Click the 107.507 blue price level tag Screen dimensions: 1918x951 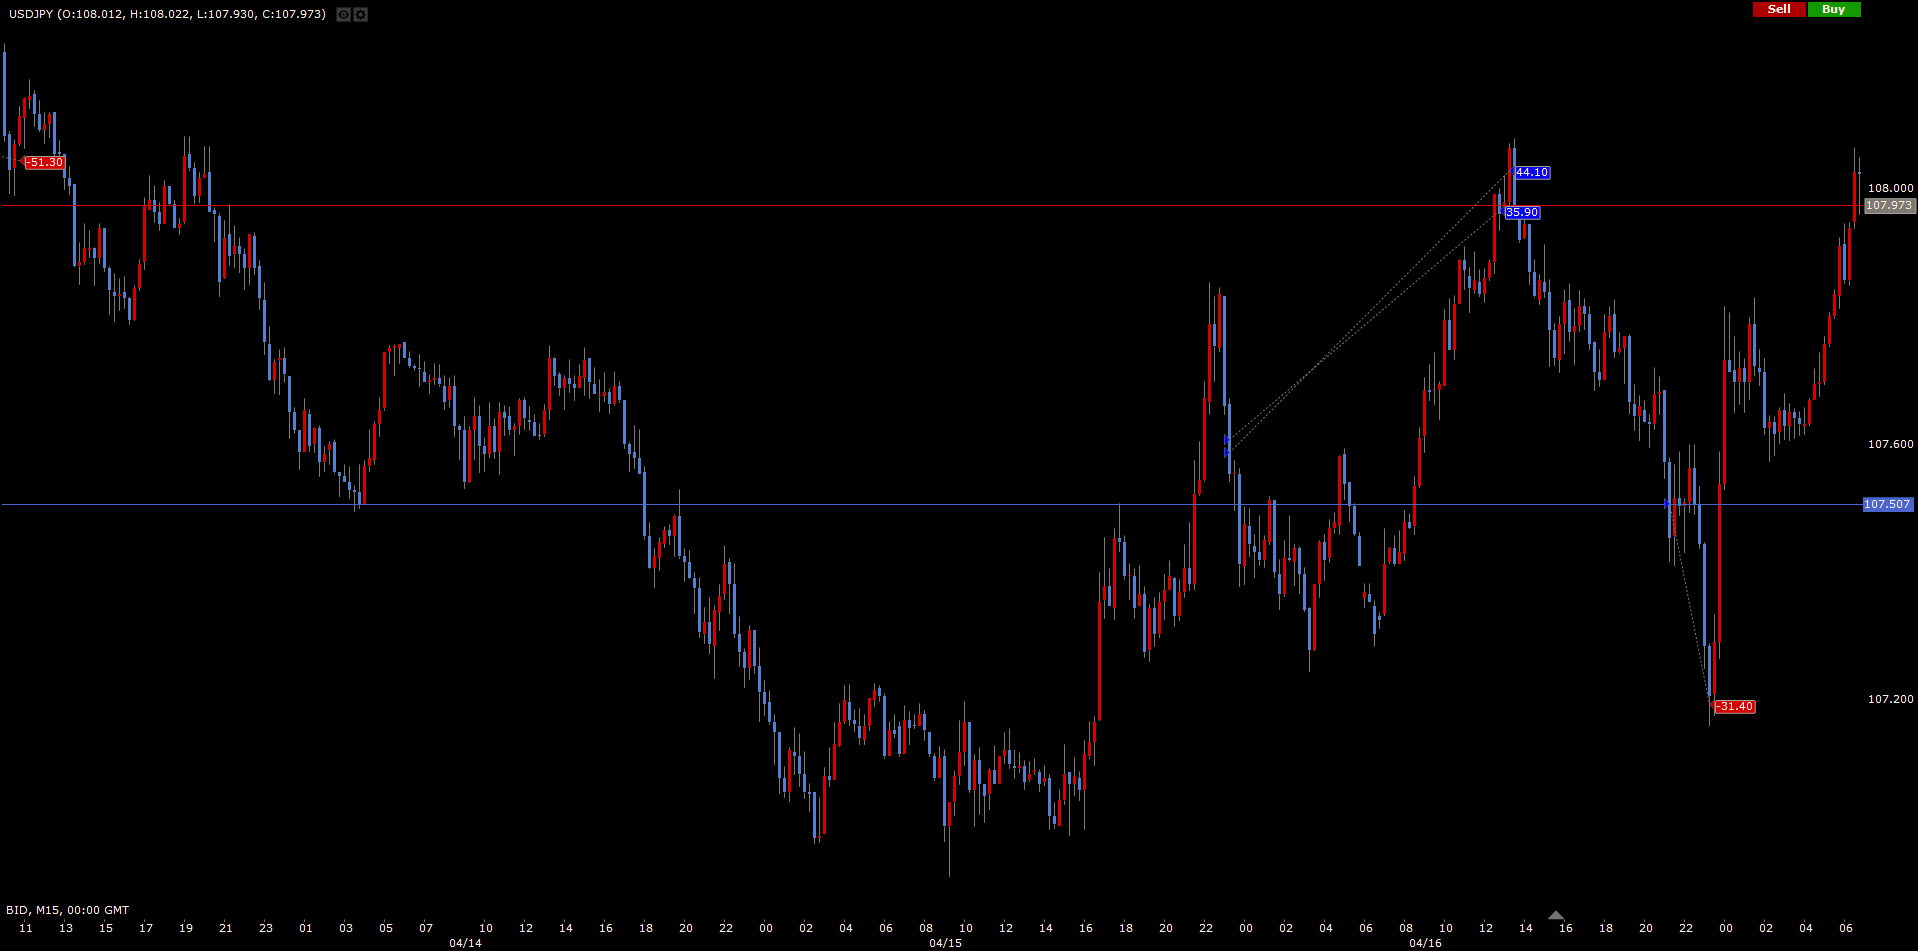point(1887,505)
